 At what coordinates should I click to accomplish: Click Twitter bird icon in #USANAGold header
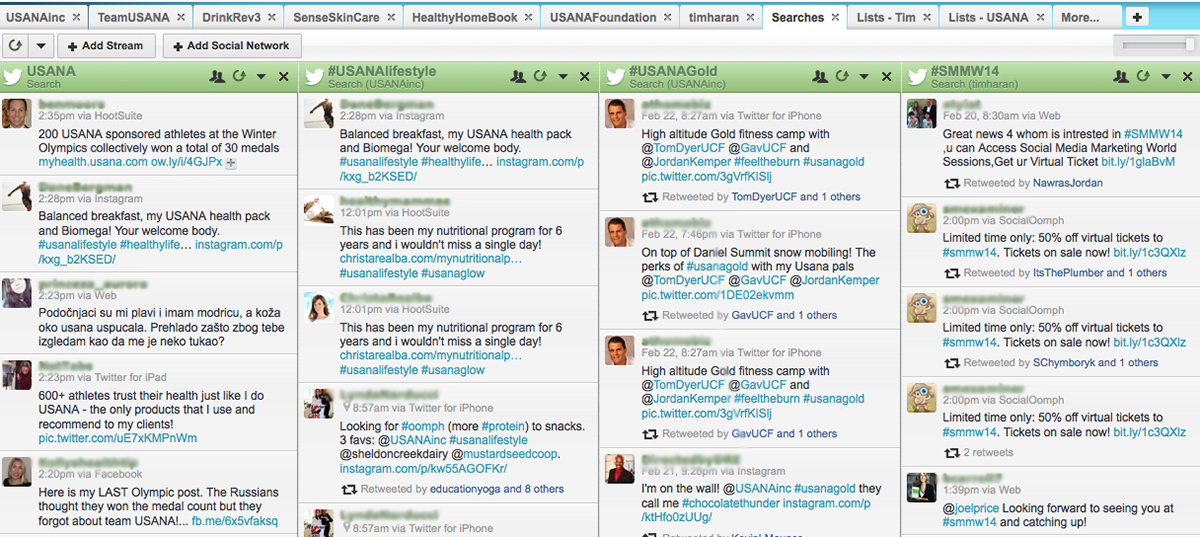614,76
